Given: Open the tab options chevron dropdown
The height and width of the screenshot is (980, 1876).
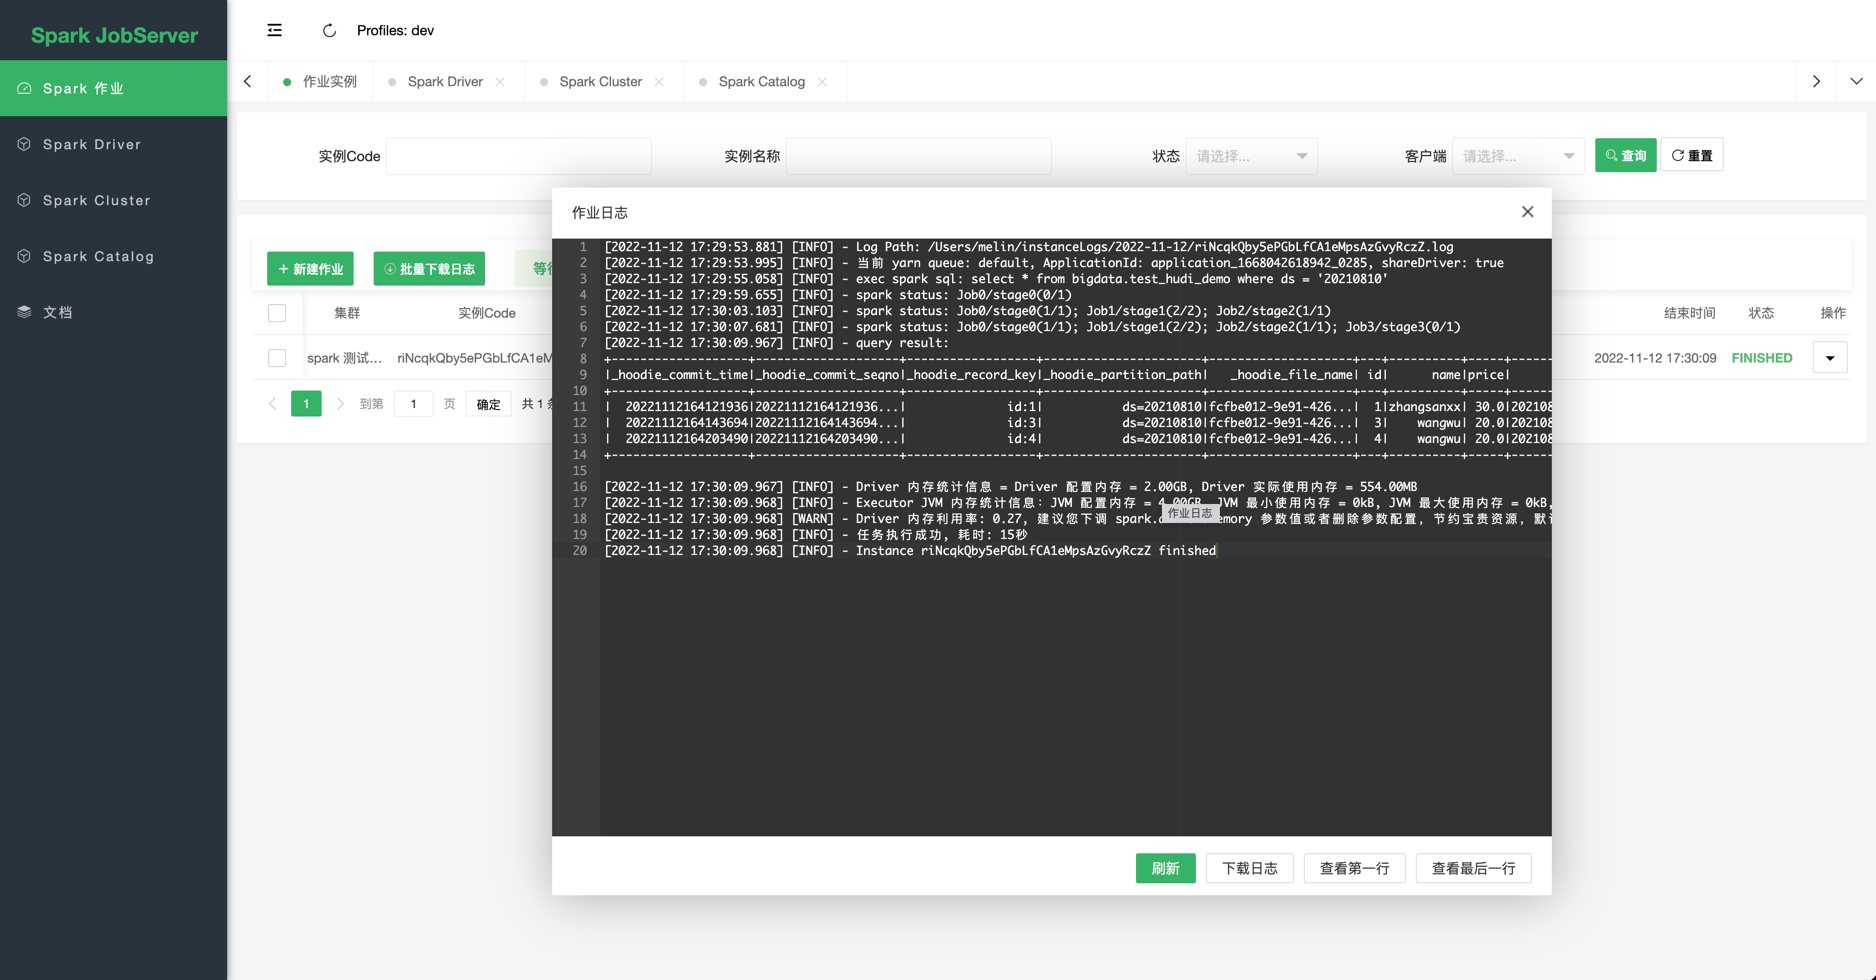Looking at the screenshot, I should coord(1856,81).
